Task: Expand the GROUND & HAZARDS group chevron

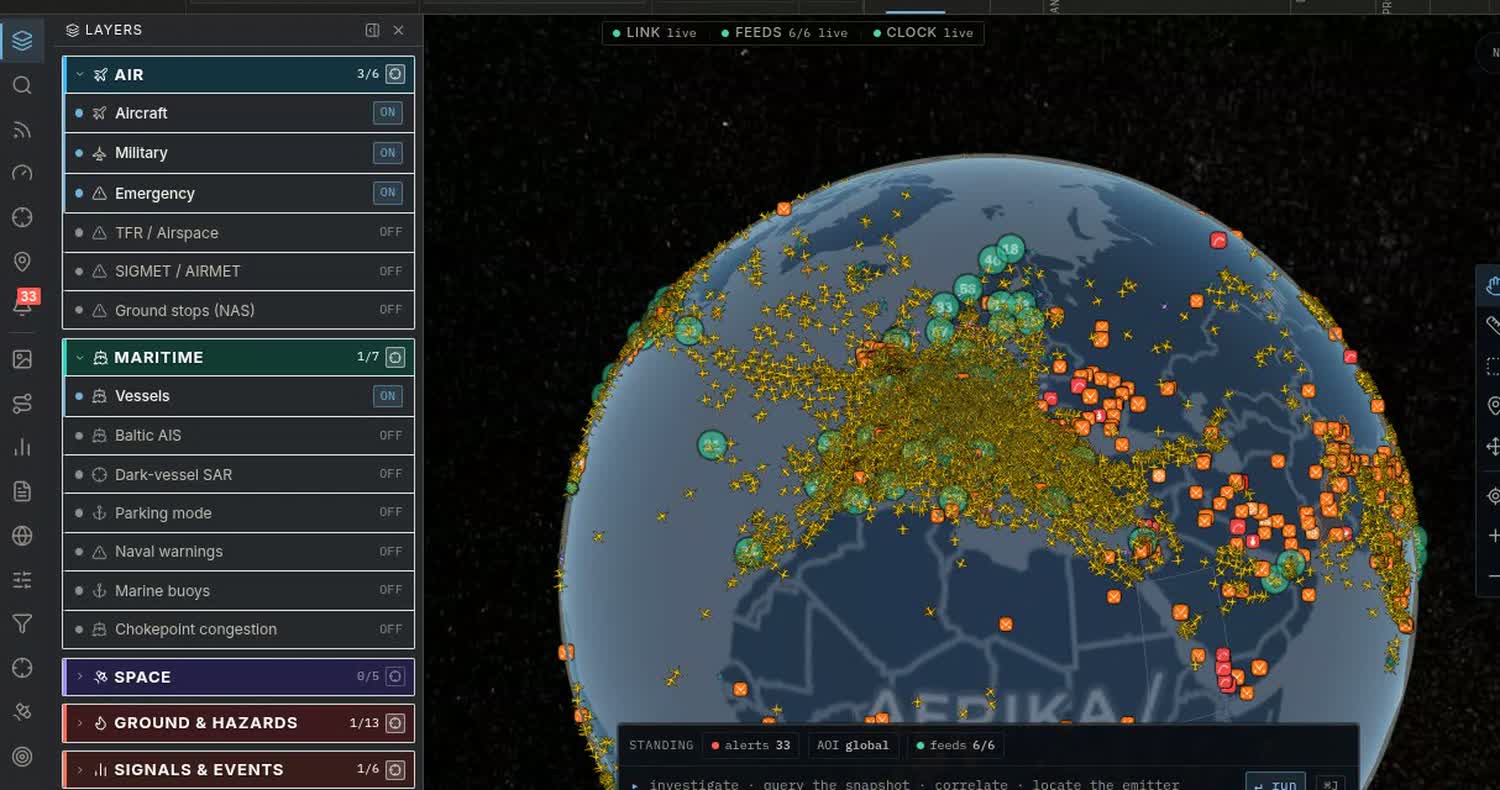Action: [80, 723]
